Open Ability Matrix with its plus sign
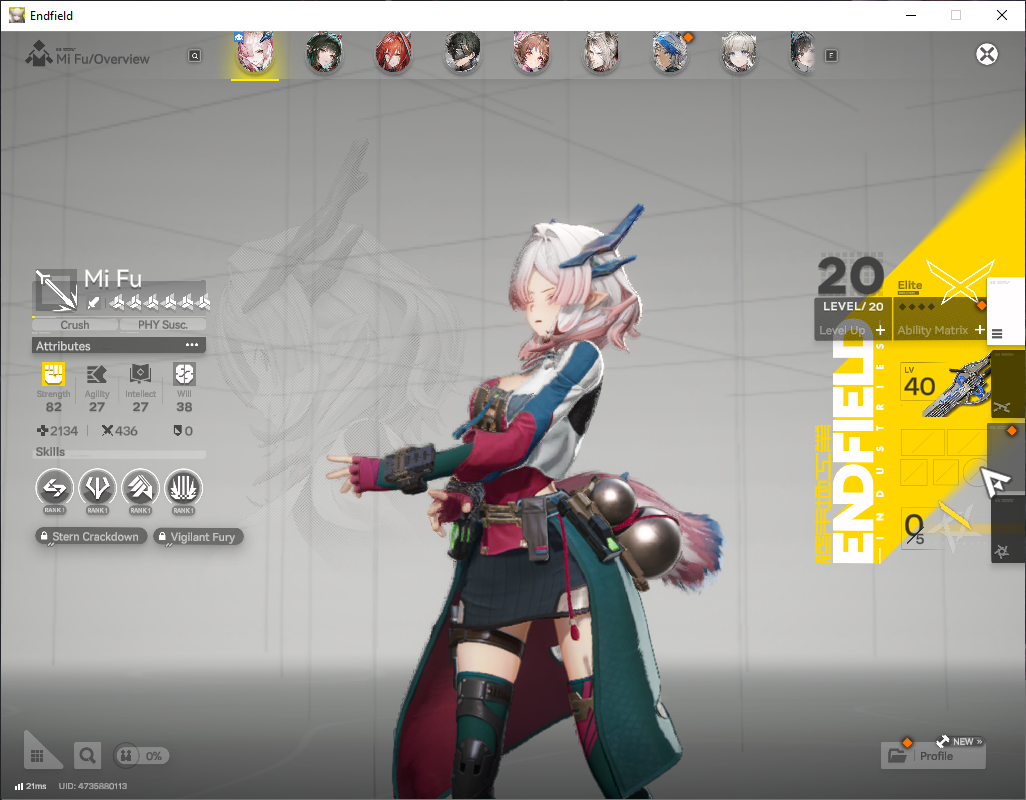 pos(979,330)
